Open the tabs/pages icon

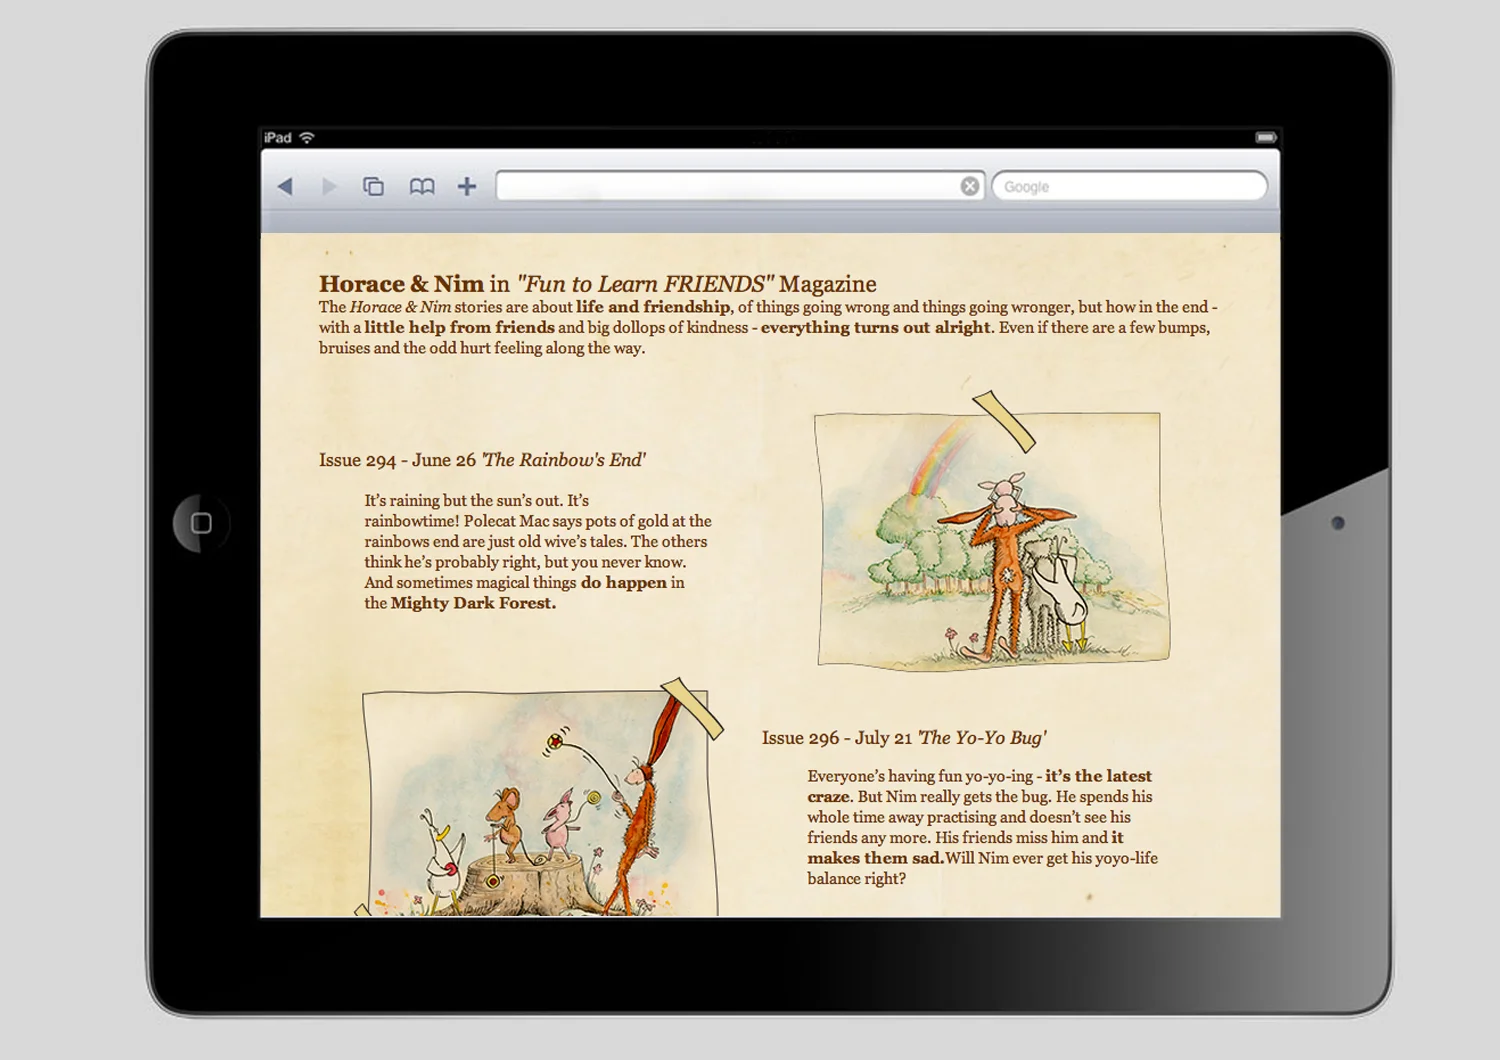[373, 186]
